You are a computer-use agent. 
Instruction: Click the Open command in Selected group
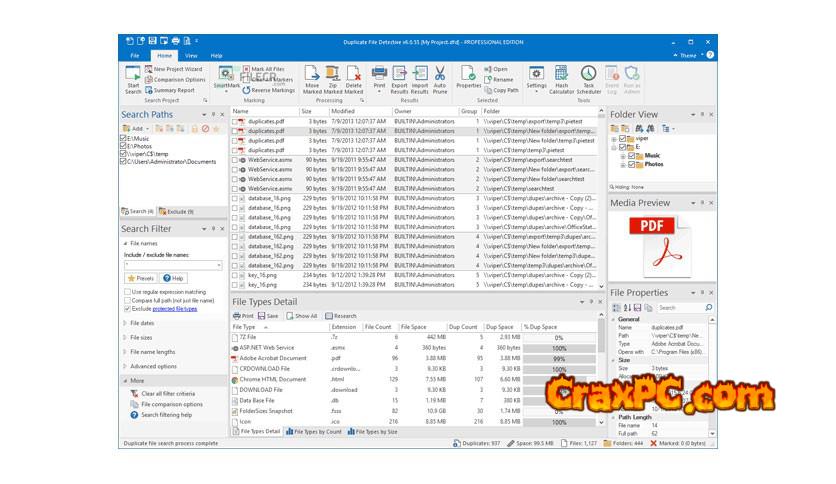point(496,69)
